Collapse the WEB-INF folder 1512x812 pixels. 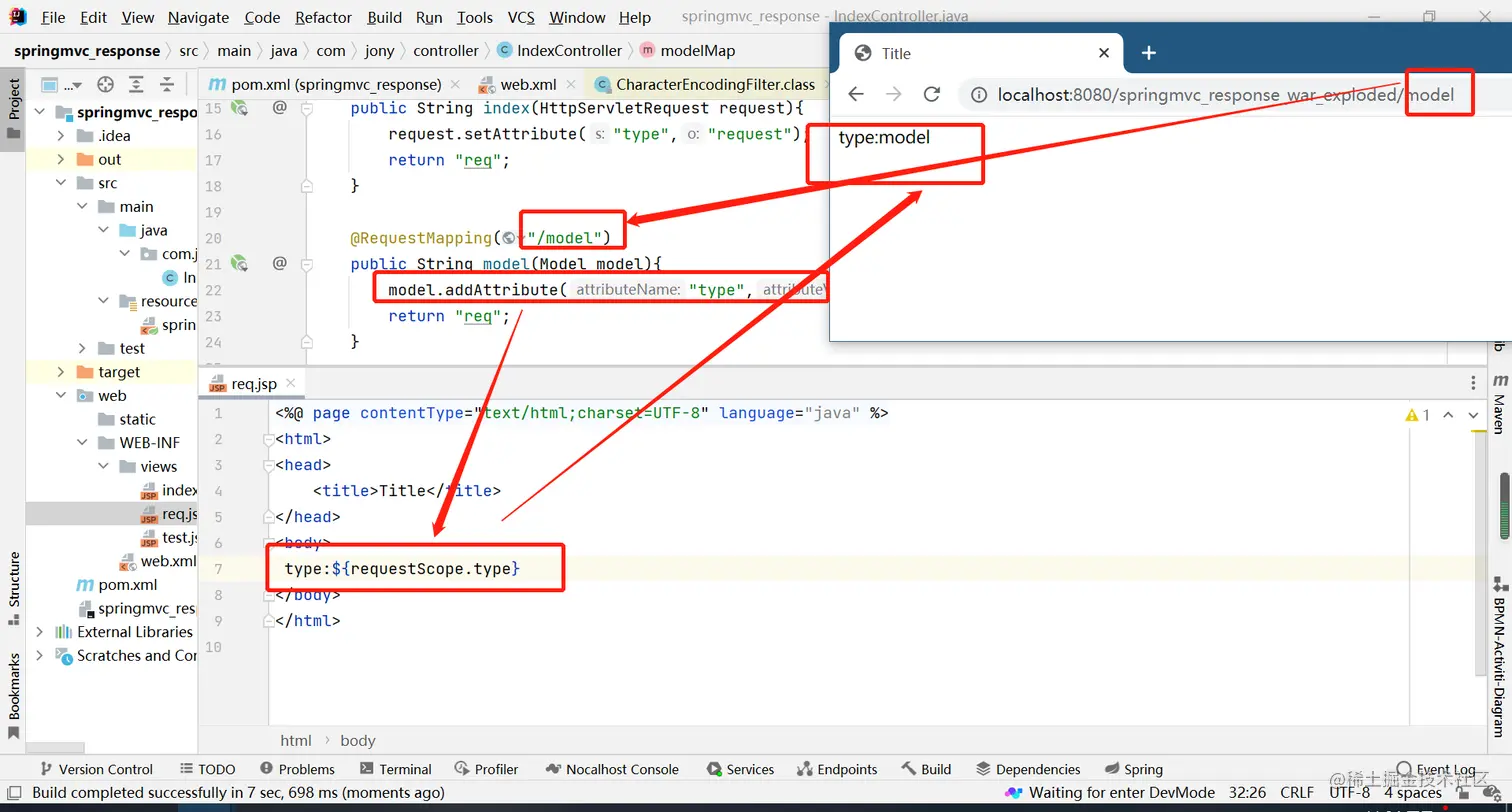click(x=82, y=443)
